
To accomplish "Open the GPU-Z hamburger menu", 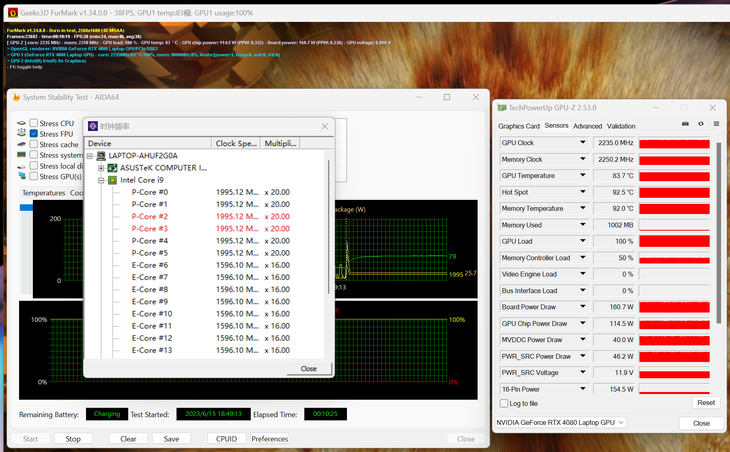I will [x=716, y=124].
